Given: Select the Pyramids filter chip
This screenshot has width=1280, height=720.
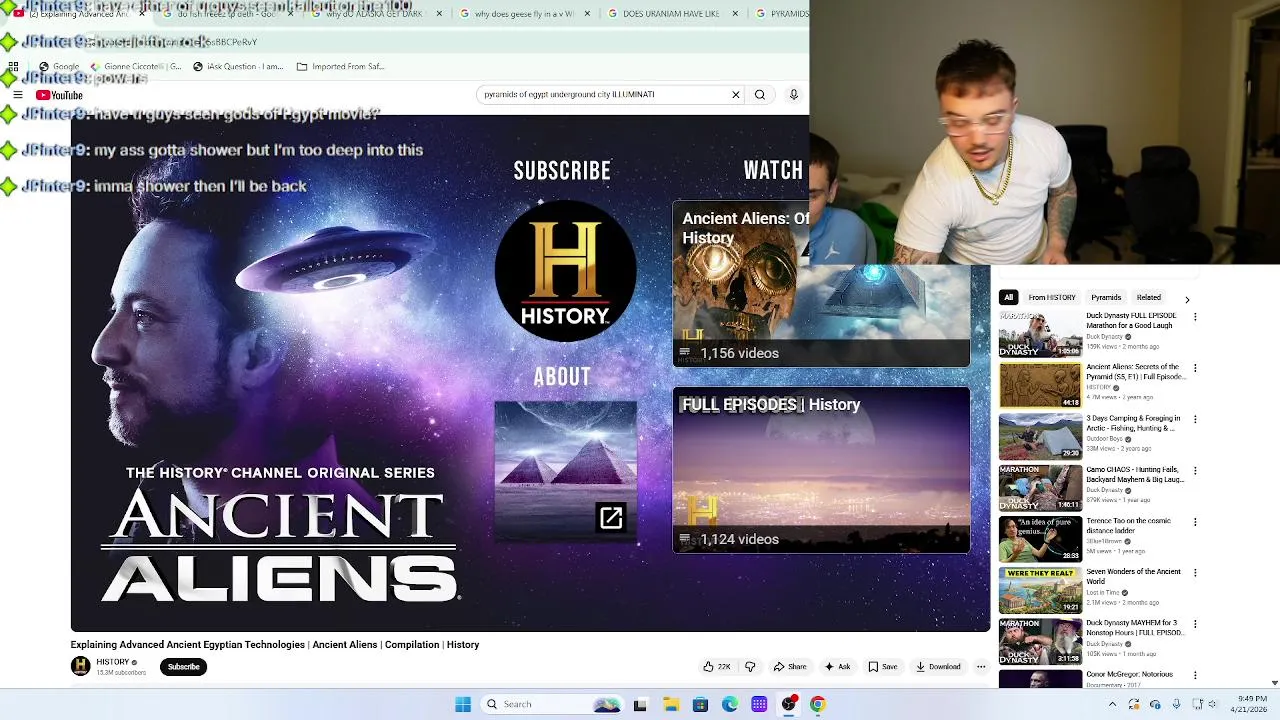Looking at the screenshot, I should [1106, 297].
